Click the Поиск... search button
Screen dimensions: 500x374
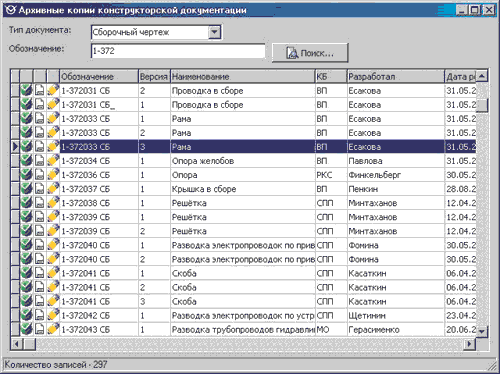click(310, 53)
